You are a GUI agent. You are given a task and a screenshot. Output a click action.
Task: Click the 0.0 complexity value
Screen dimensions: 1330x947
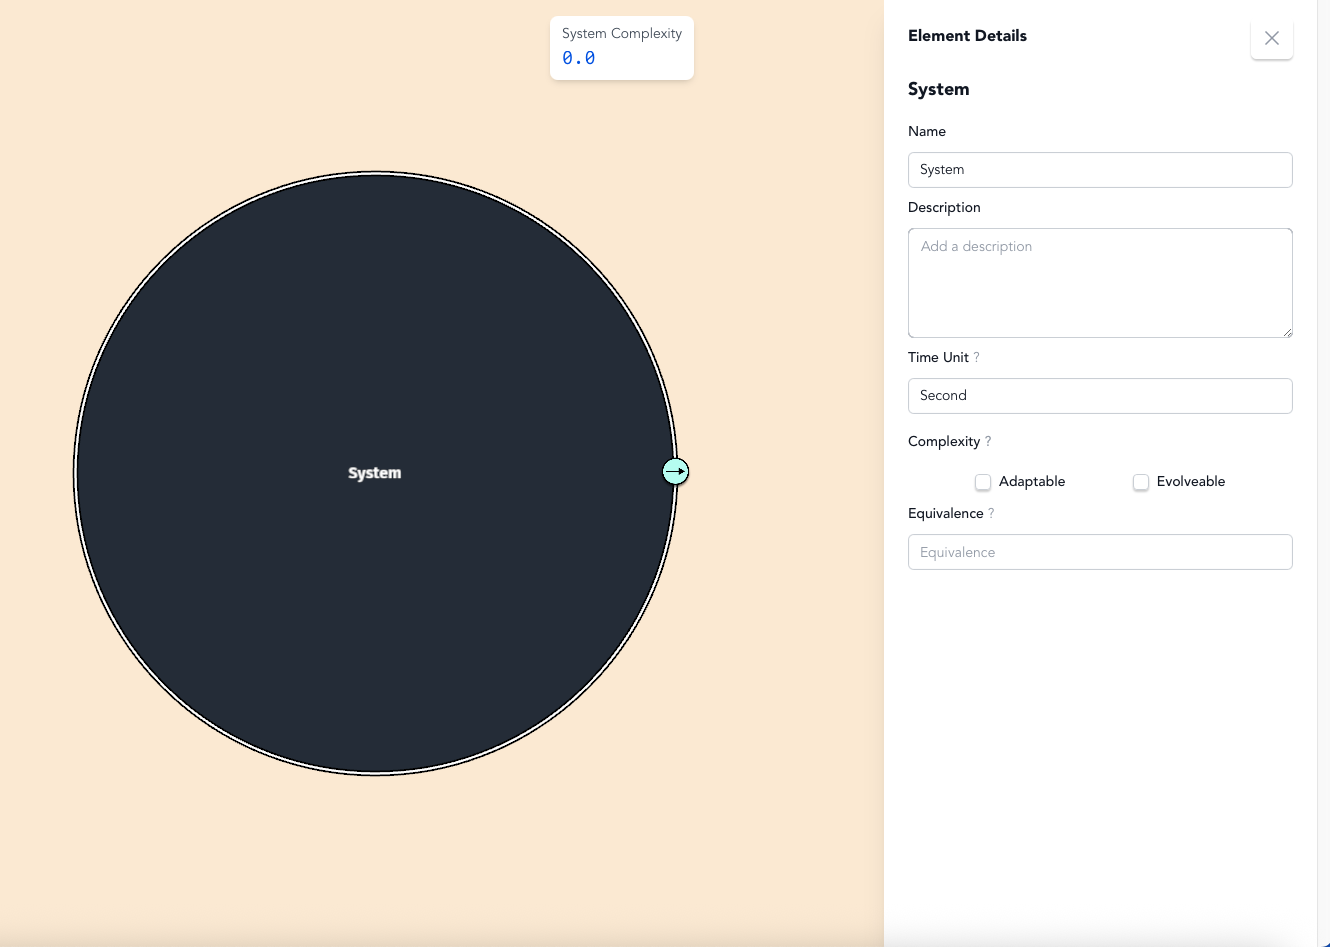click(x=579, y=59)
